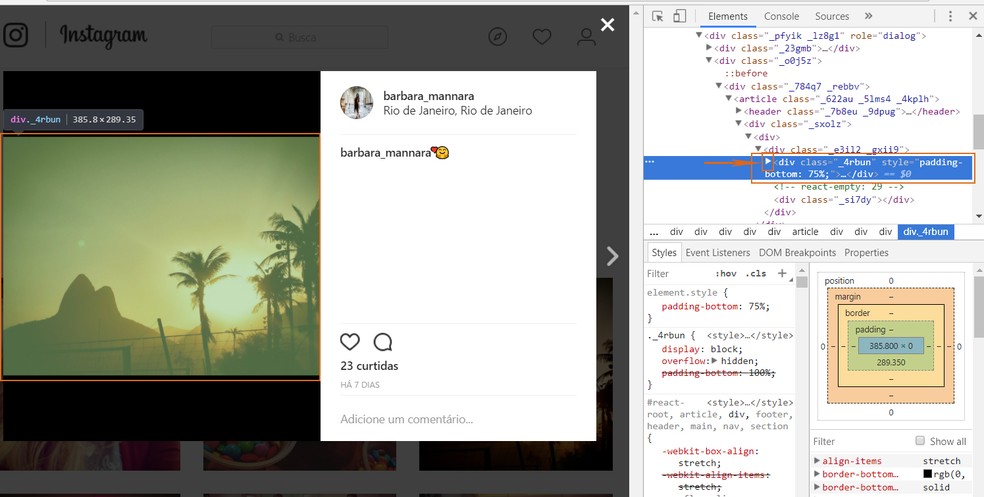Toggle the :hov element state button
Screen dimensions: 984x497
(x=725, y=274)
